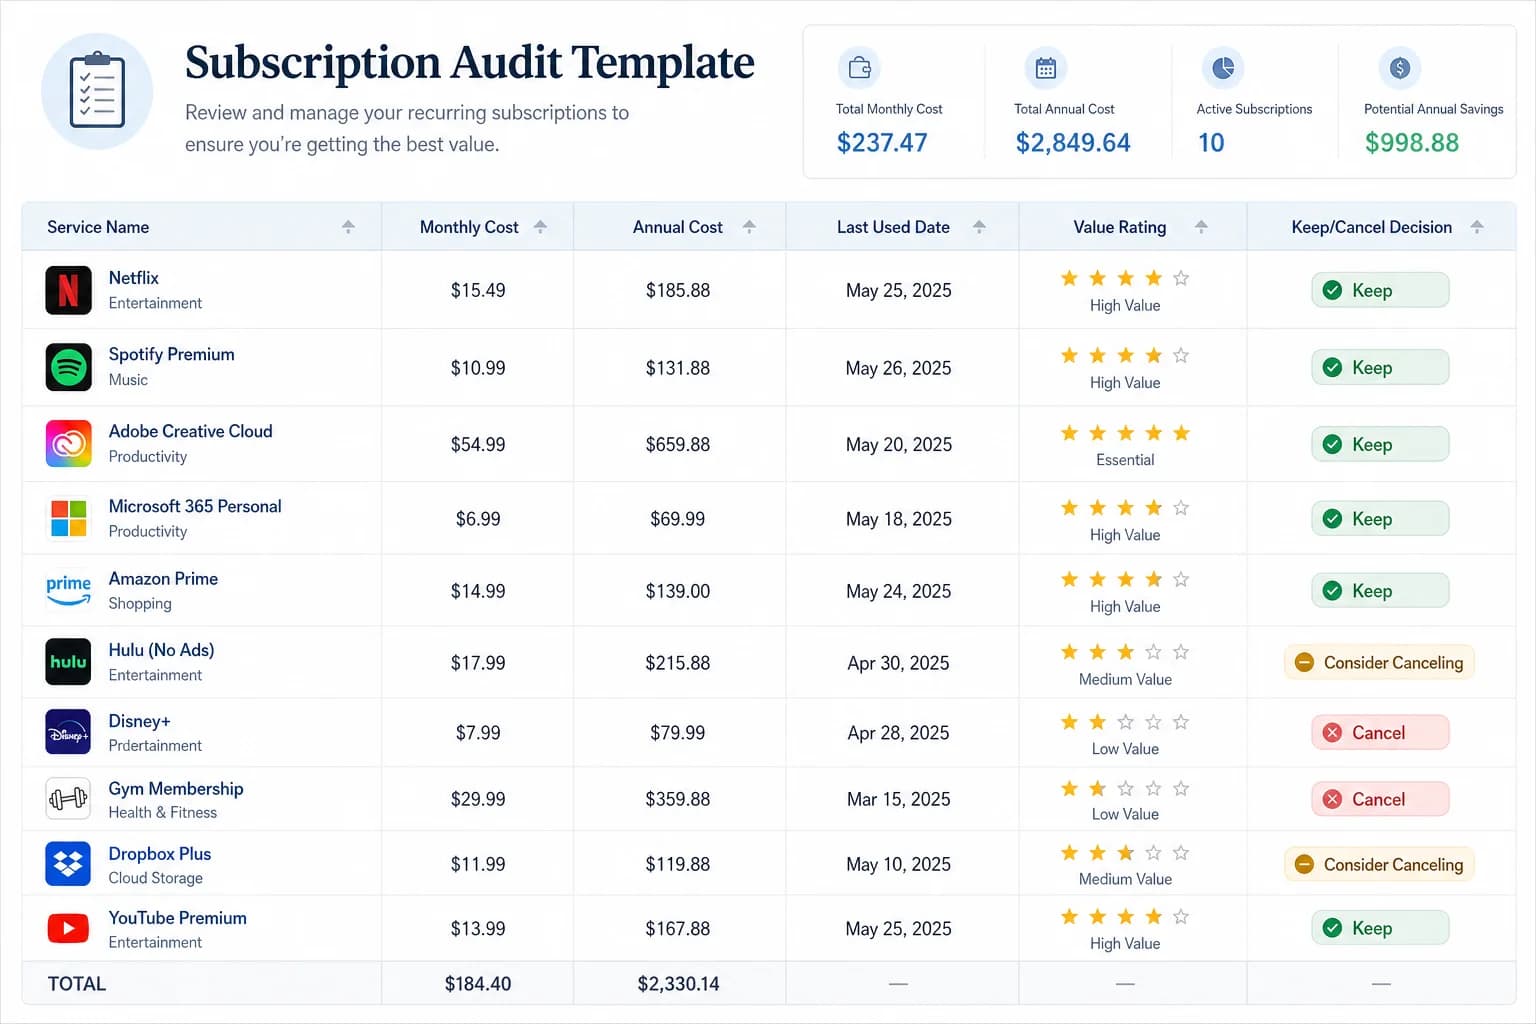Click the star rating for Gym Membership
This screenshot has height=1024, width=1536.
pos(1125,788)
